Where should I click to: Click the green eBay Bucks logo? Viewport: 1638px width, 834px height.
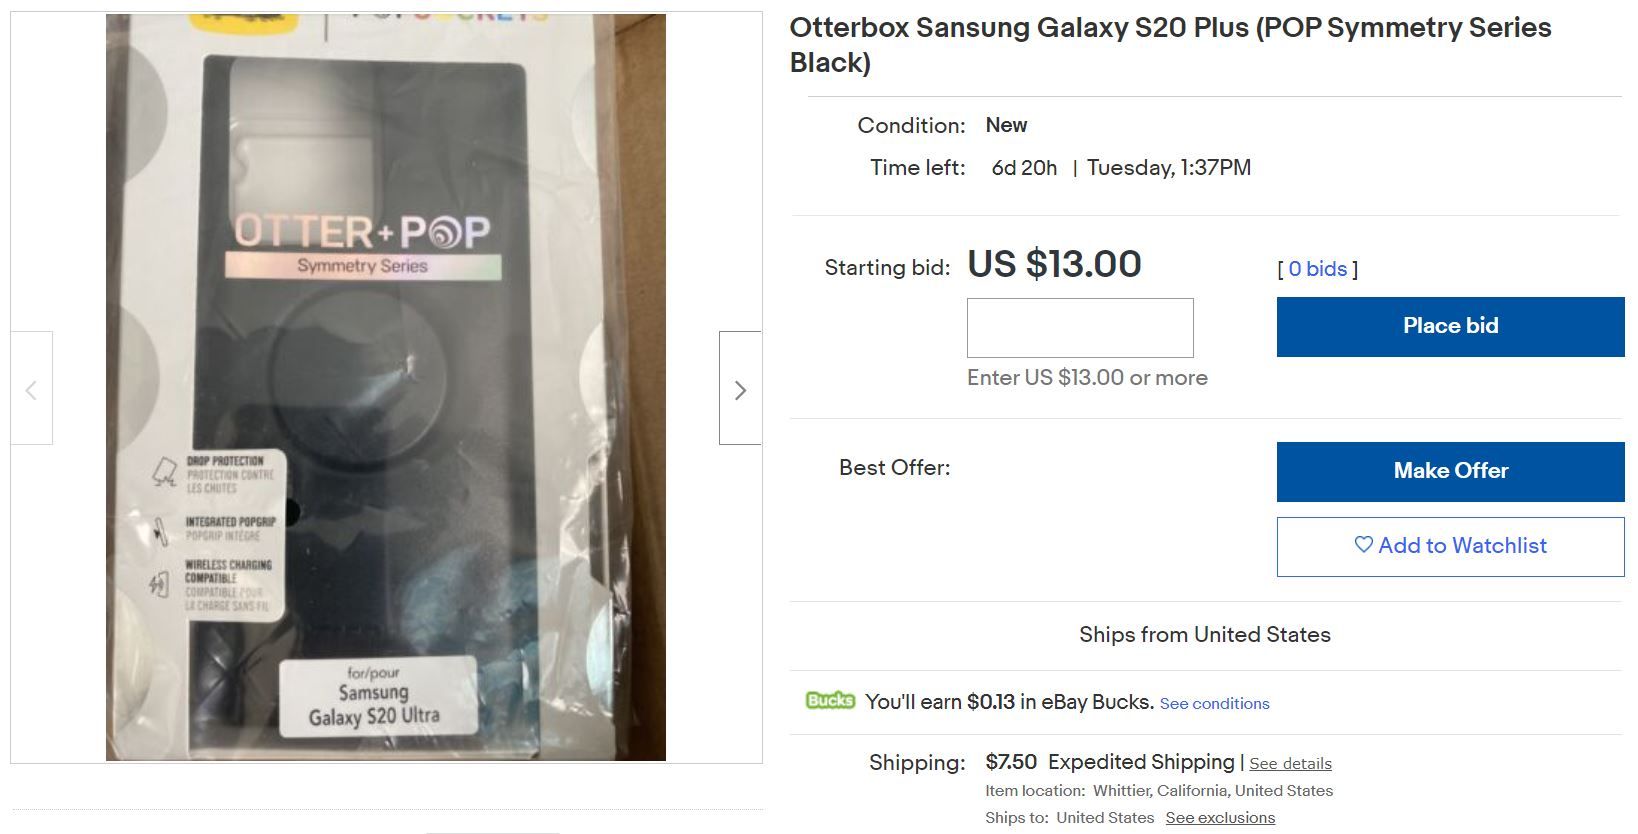pos(830,701)
